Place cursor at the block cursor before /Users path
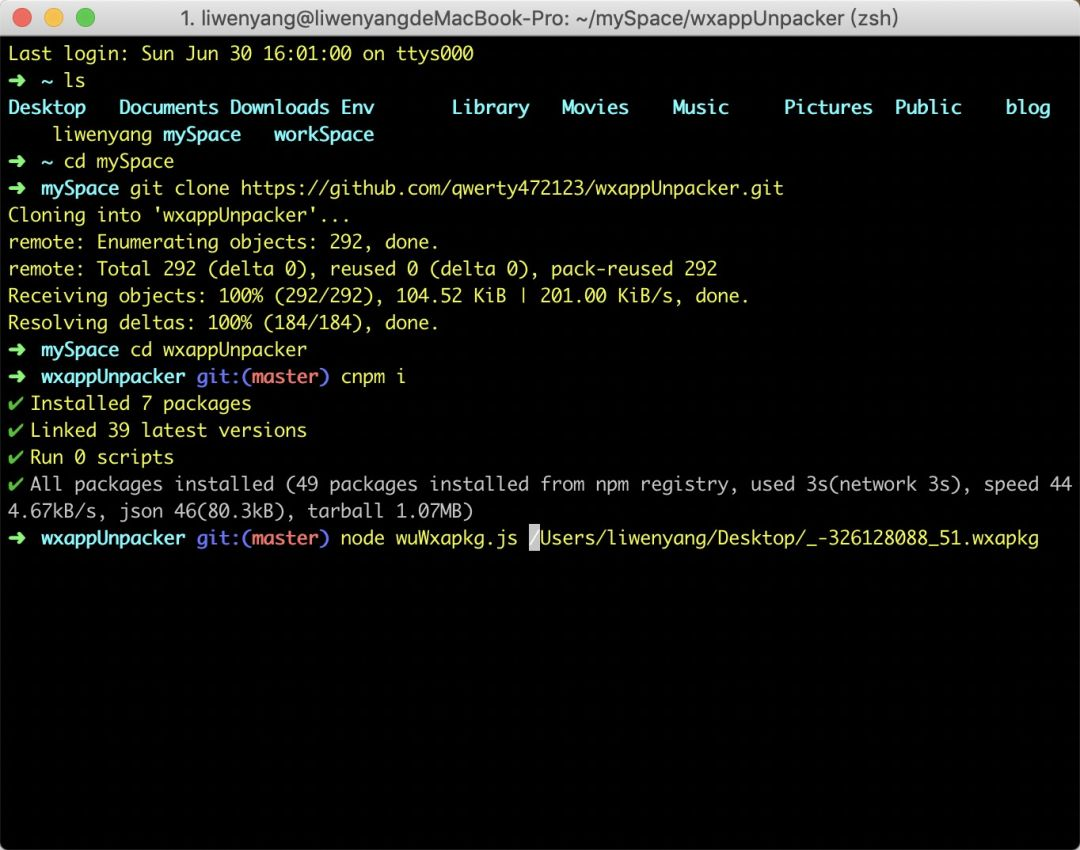 click(534, 539)
